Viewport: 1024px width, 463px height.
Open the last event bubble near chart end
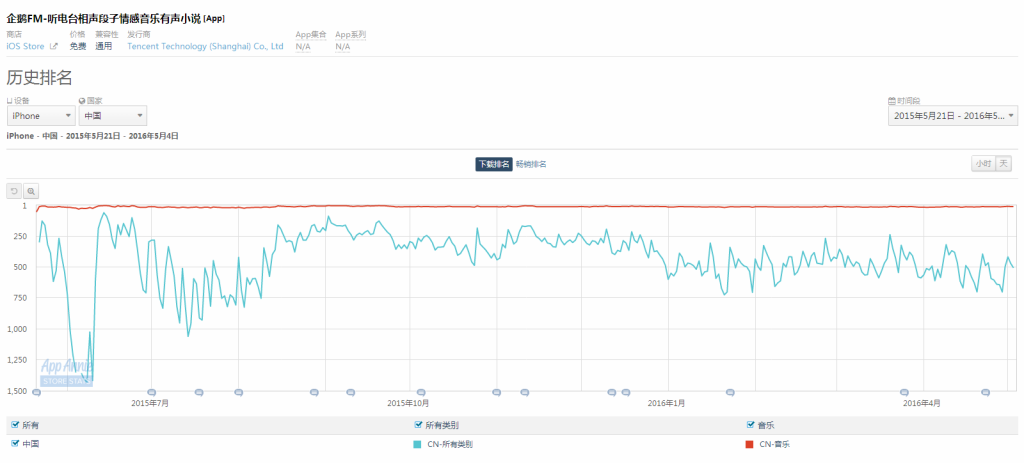point(985,392)
